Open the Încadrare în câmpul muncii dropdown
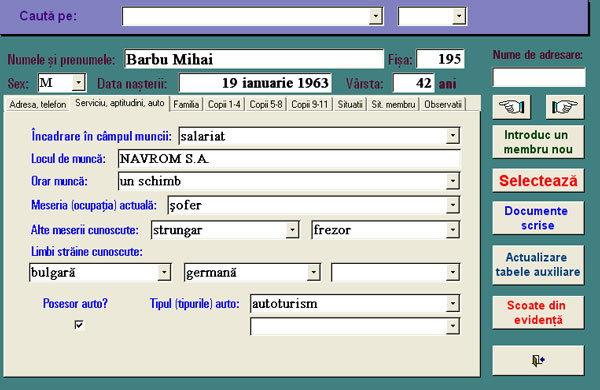The width and height of the screenshot is (600, 390). [x=453, y=135]
